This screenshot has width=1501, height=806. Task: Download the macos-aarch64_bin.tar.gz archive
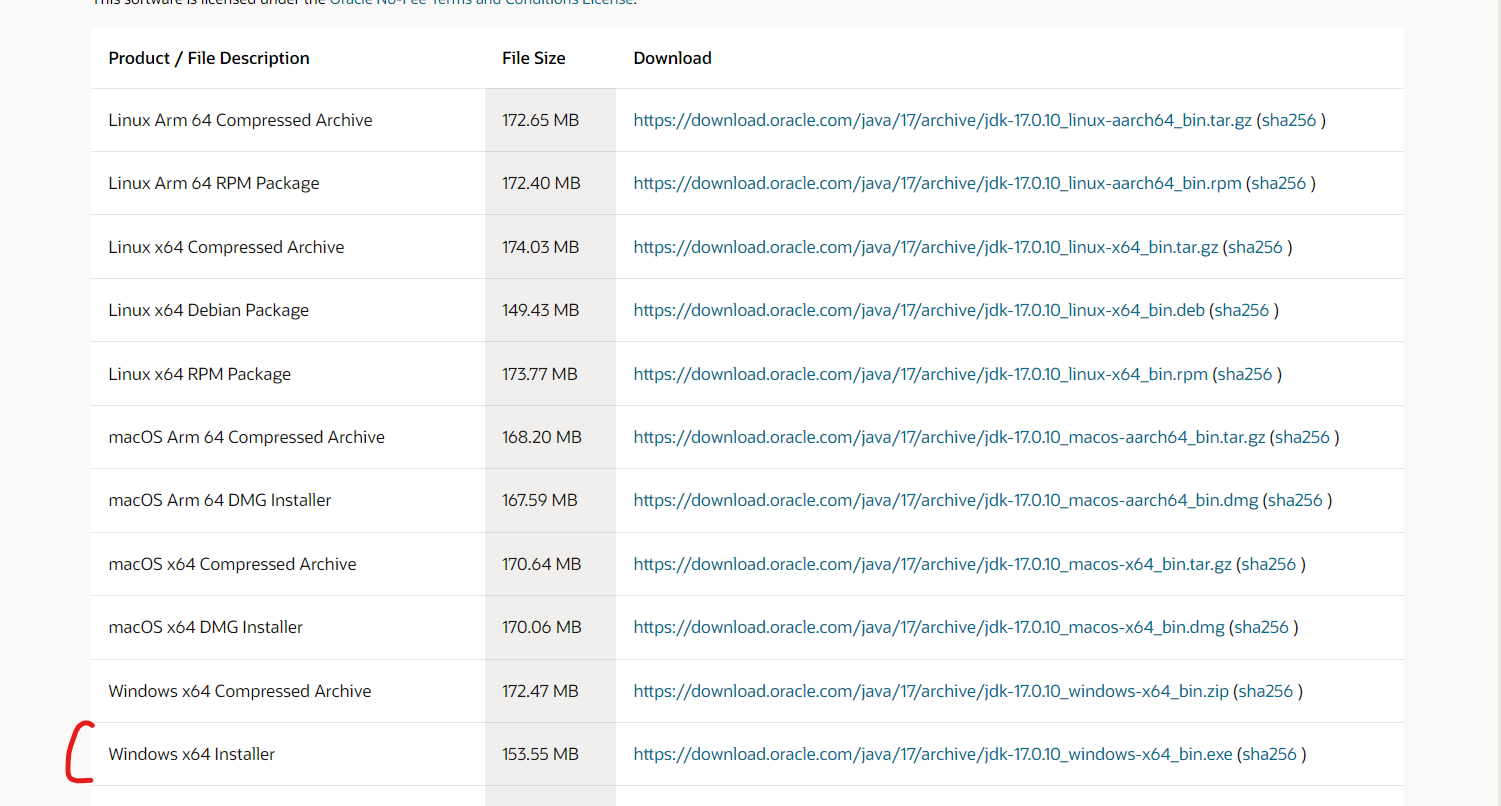950,437
